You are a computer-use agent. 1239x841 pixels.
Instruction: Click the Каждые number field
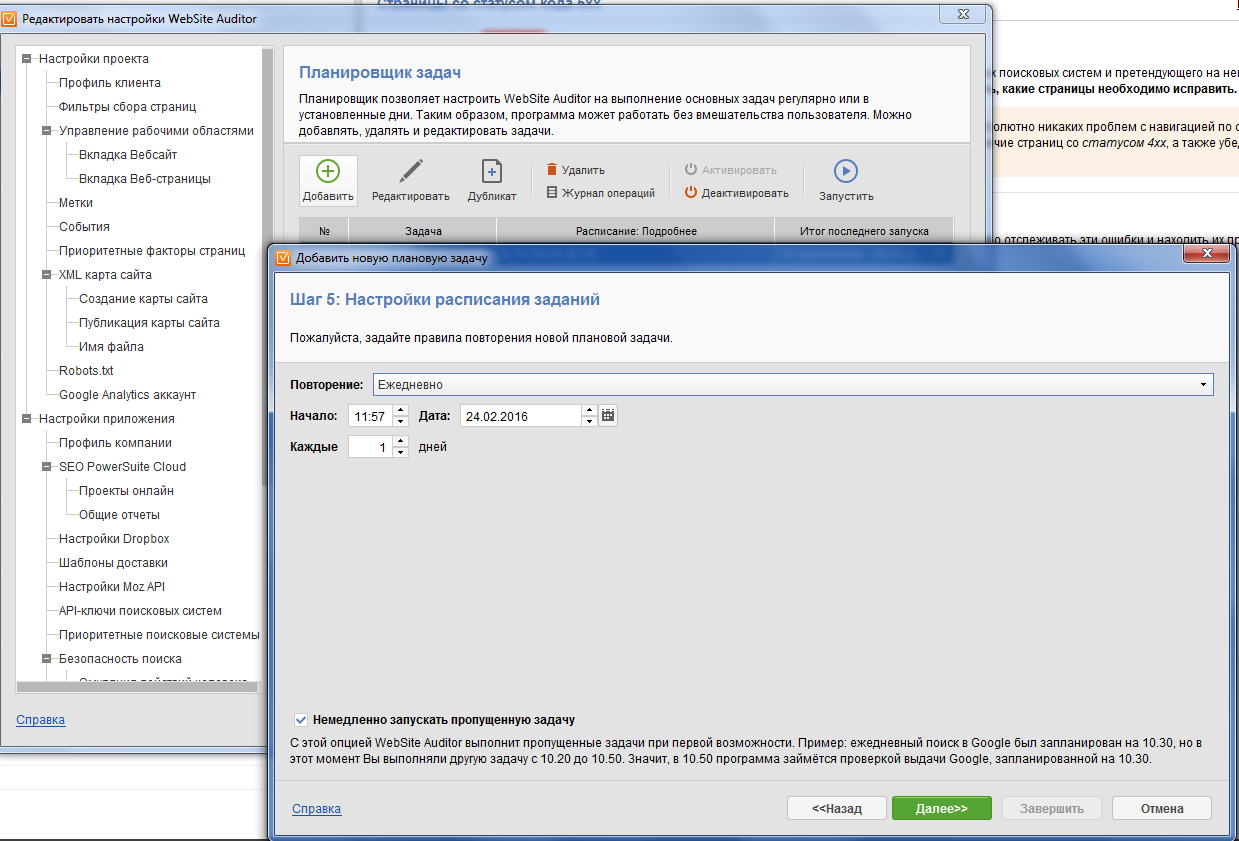371,447
